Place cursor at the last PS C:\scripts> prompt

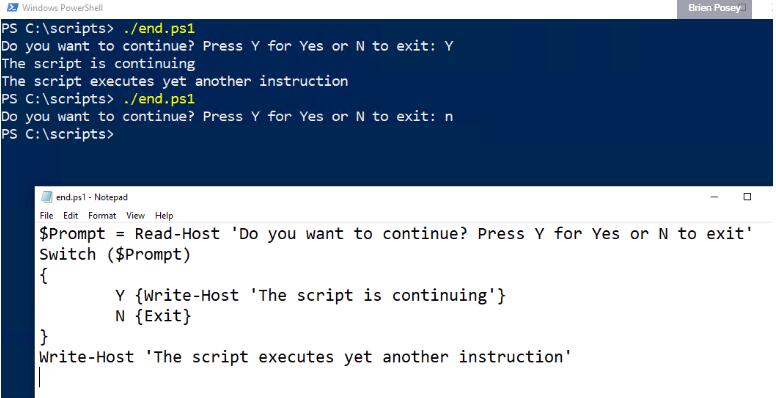[x=57, y=134]
